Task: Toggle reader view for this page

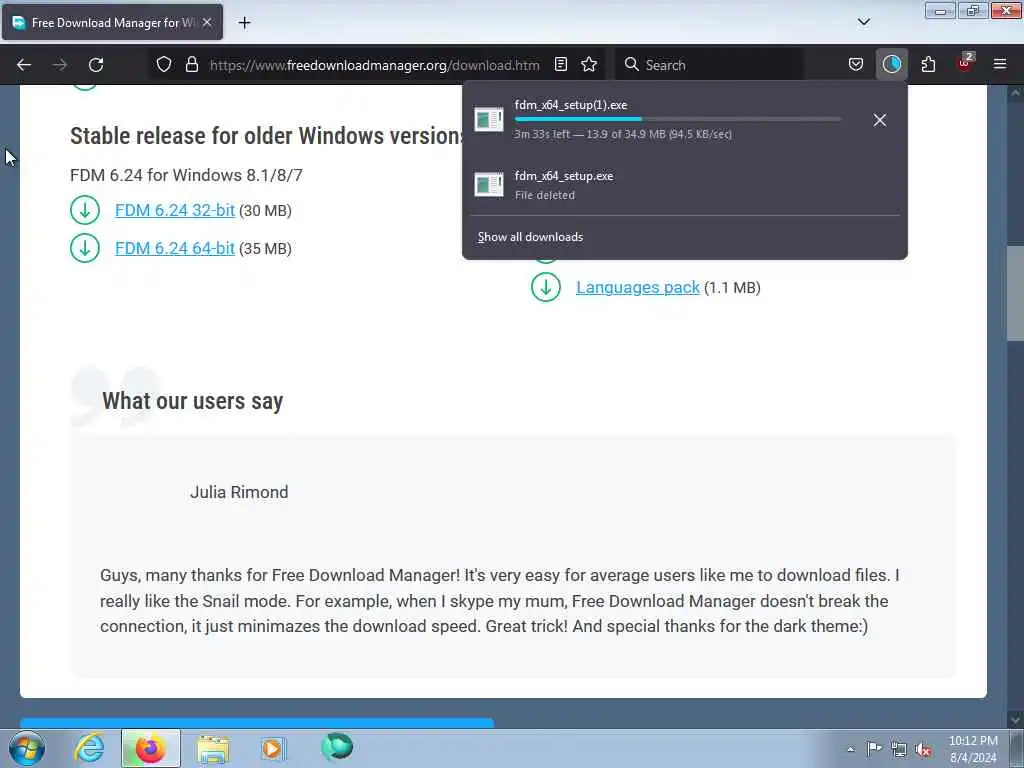Action: tap(560, 65)
